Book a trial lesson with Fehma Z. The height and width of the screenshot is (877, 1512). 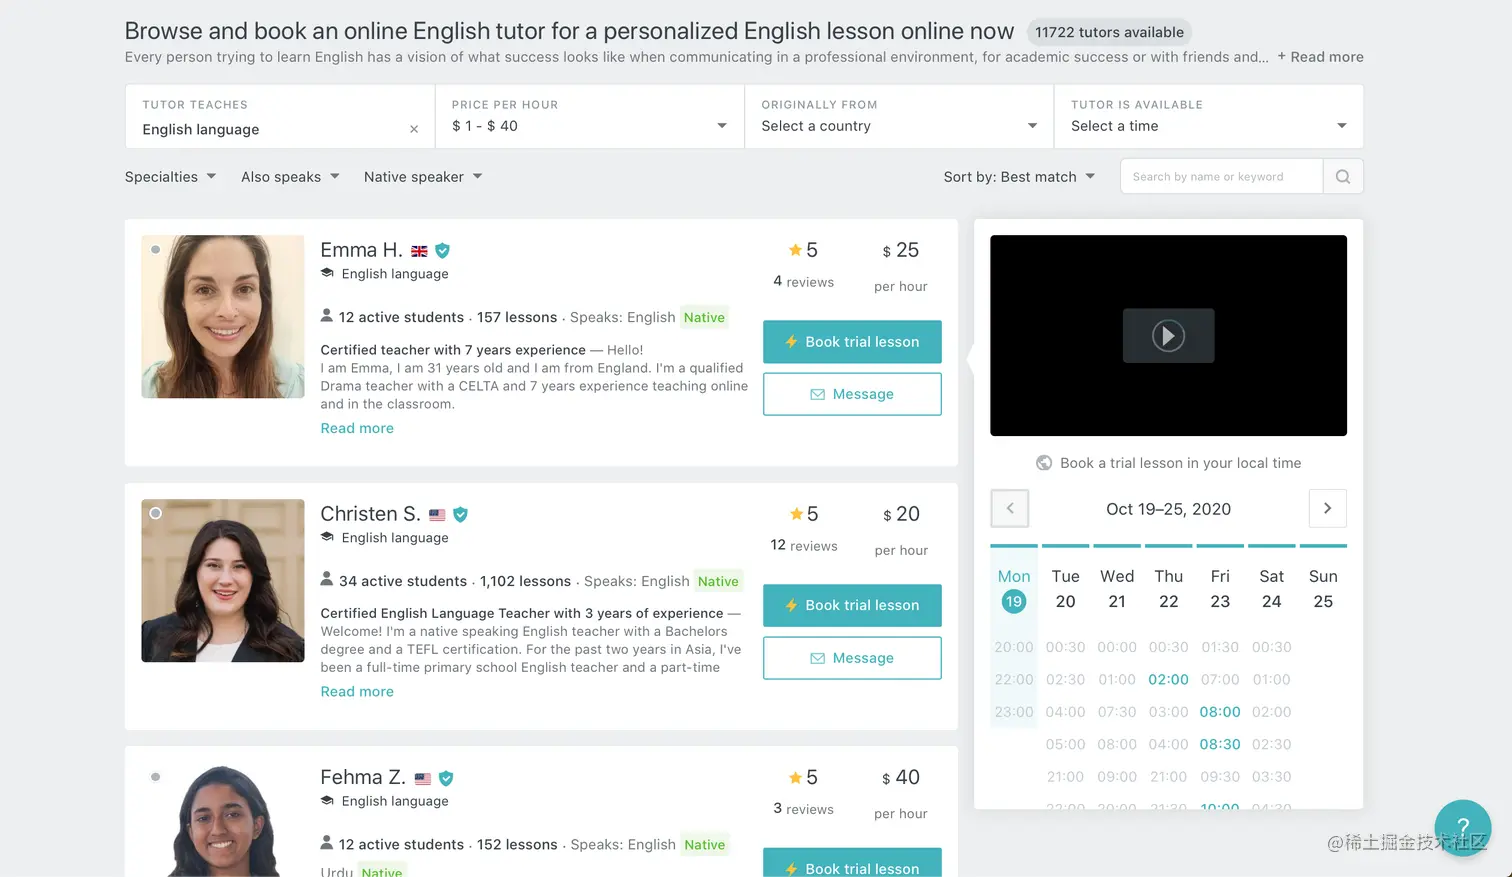coord(852,863)
